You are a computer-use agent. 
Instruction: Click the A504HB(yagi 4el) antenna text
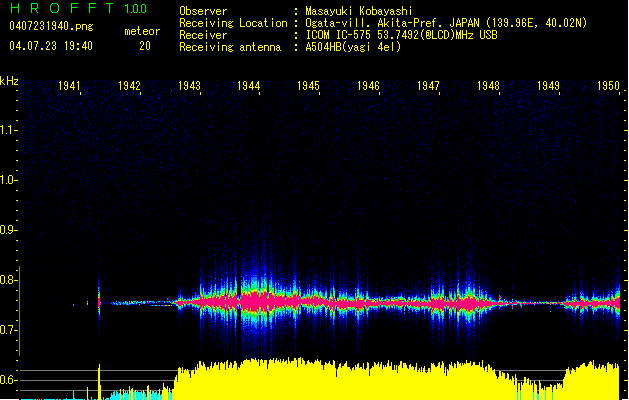[x=353, y=47]
